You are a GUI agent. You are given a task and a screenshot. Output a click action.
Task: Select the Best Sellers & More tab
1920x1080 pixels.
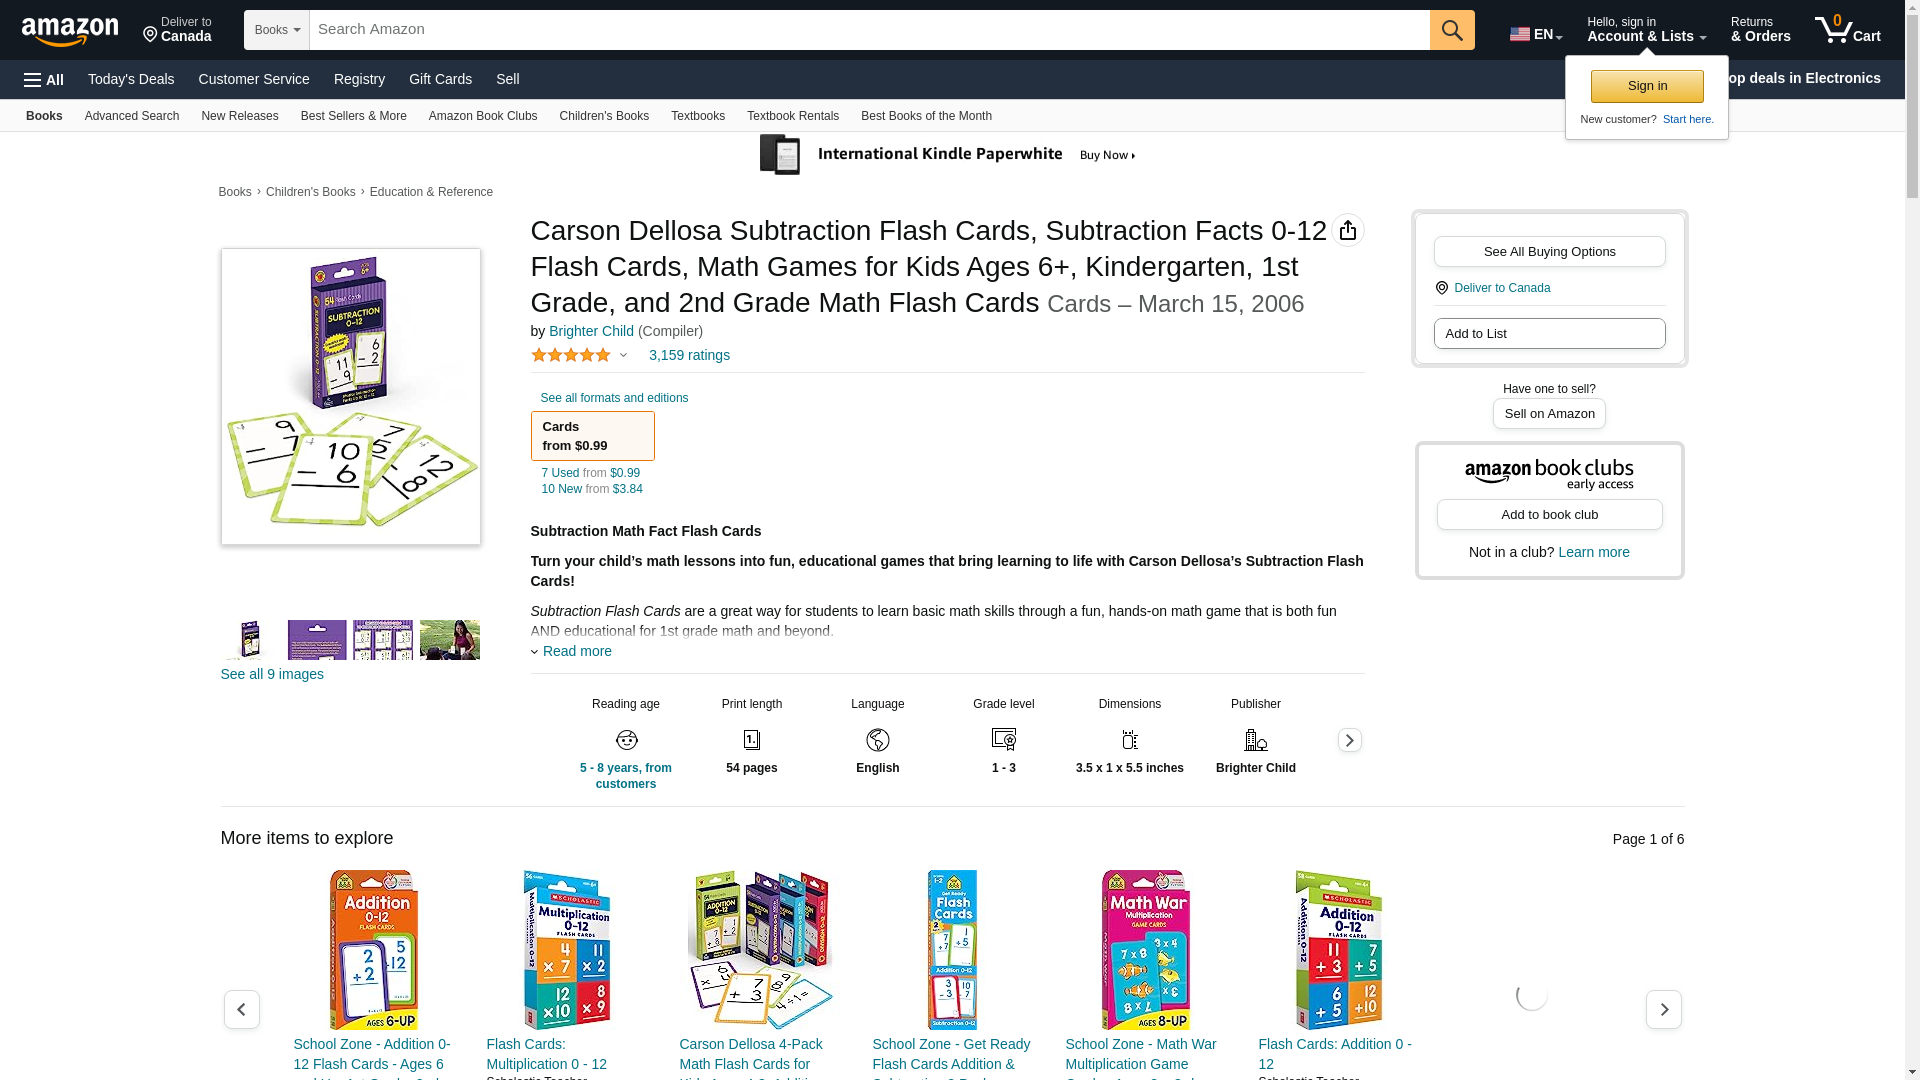[353, 116]
